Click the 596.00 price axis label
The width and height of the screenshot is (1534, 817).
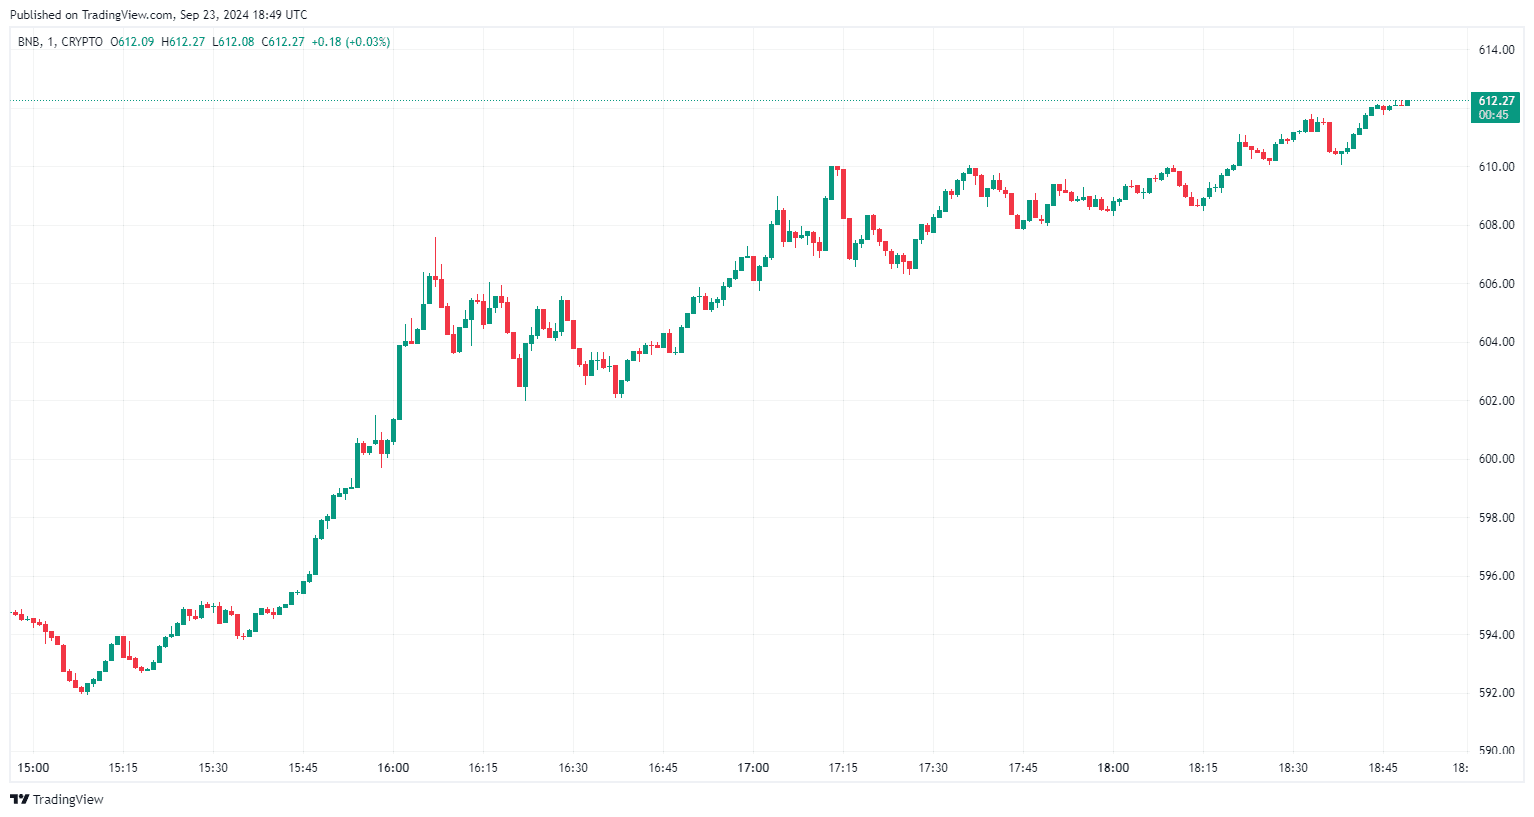pos(1496,576)
